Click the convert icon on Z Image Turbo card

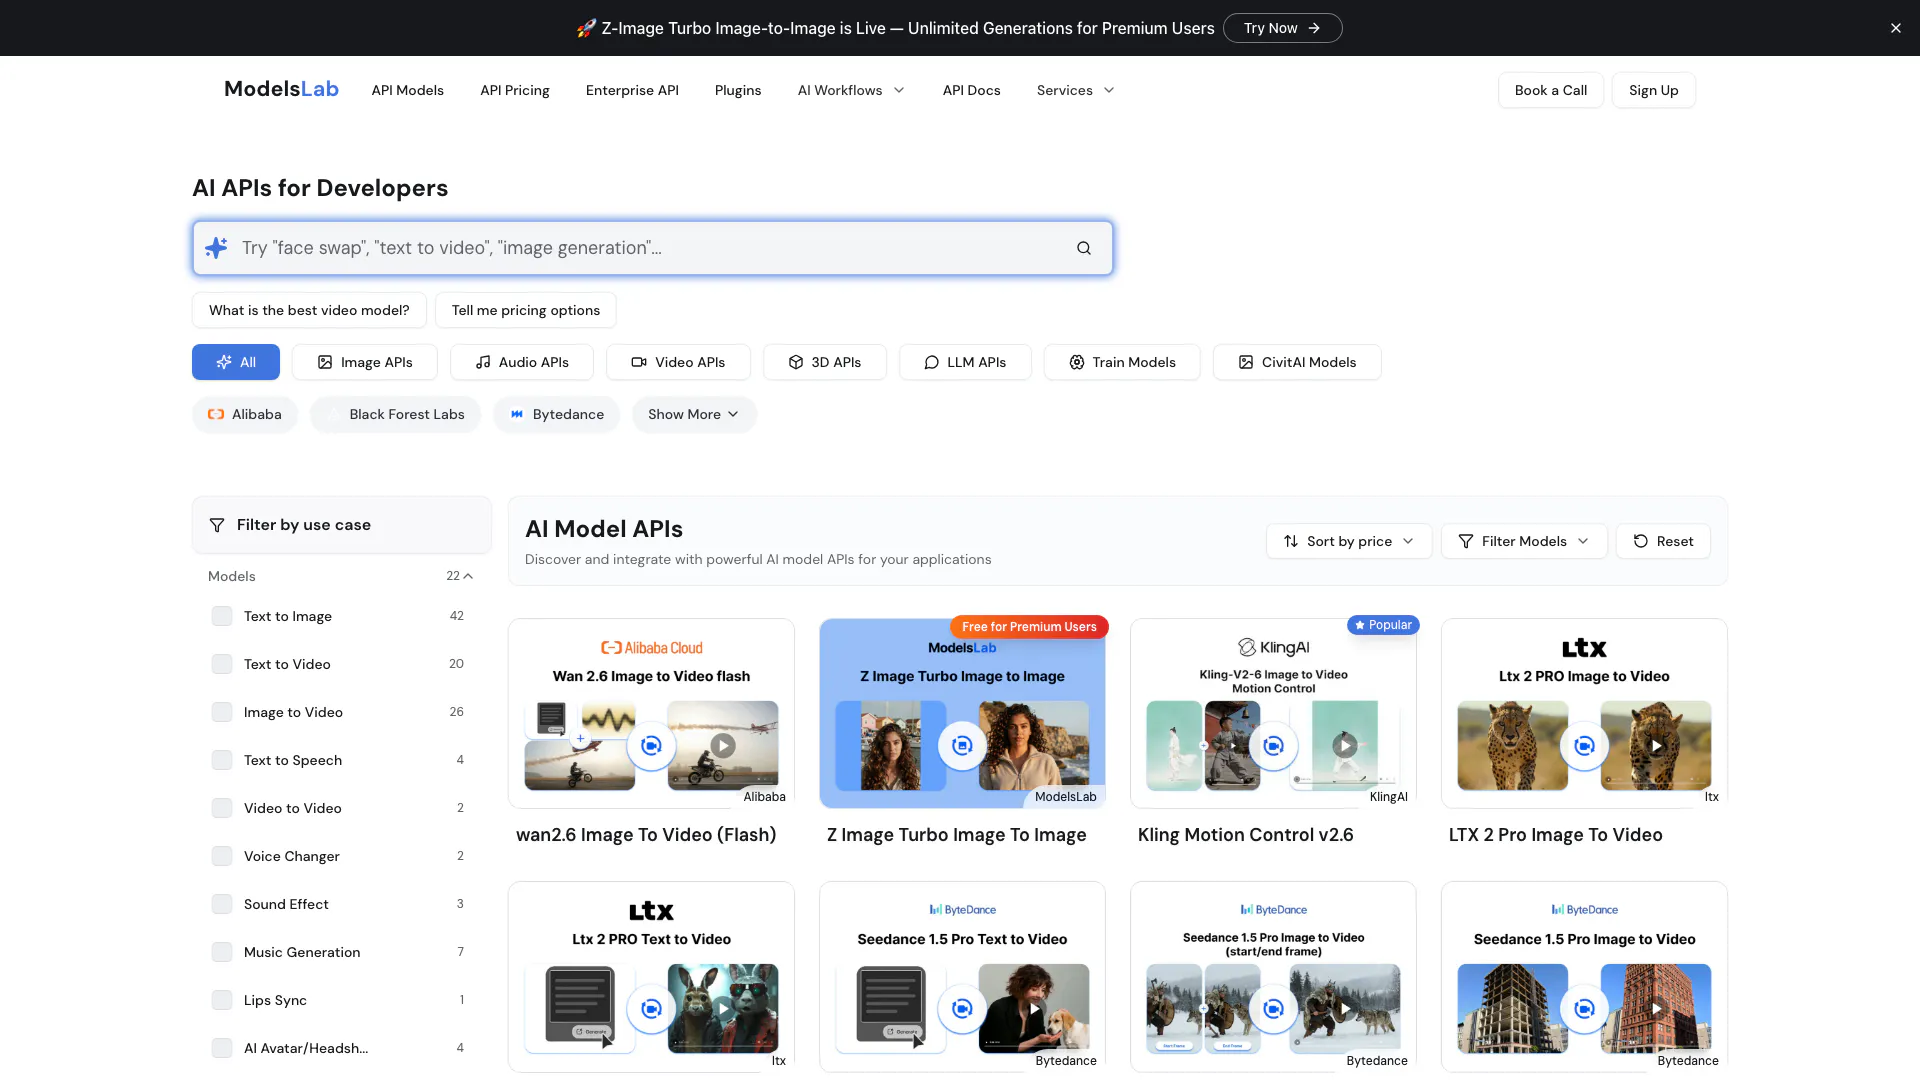(x=962, y=745)
